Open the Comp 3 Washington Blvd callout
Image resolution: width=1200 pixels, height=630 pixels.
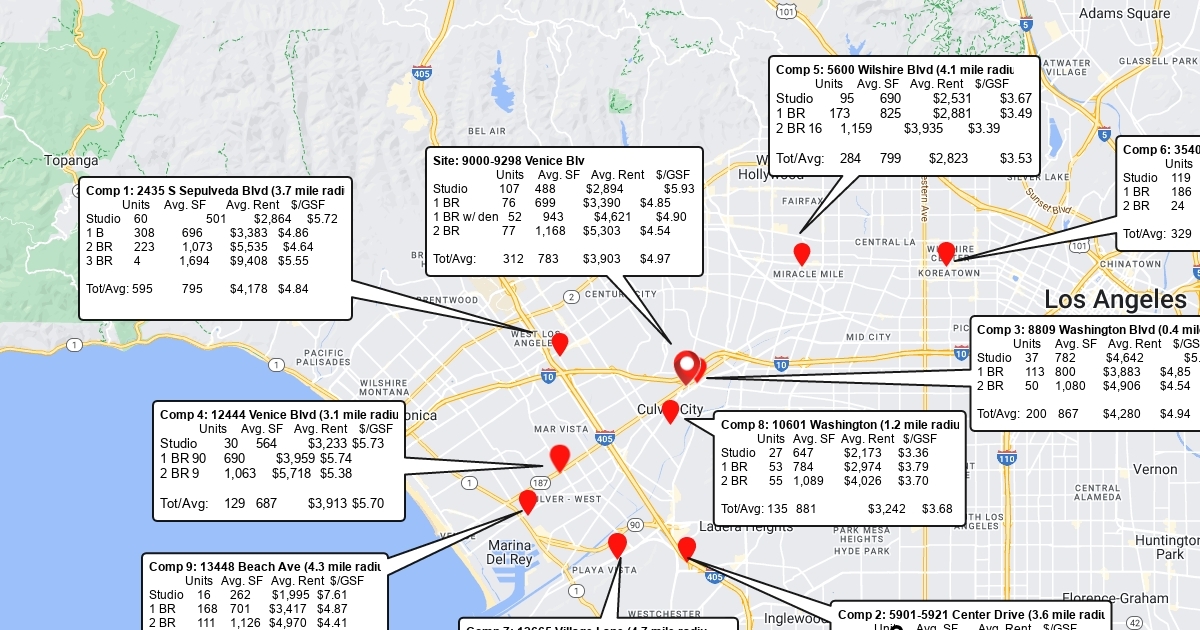[x=1085, y=372]
